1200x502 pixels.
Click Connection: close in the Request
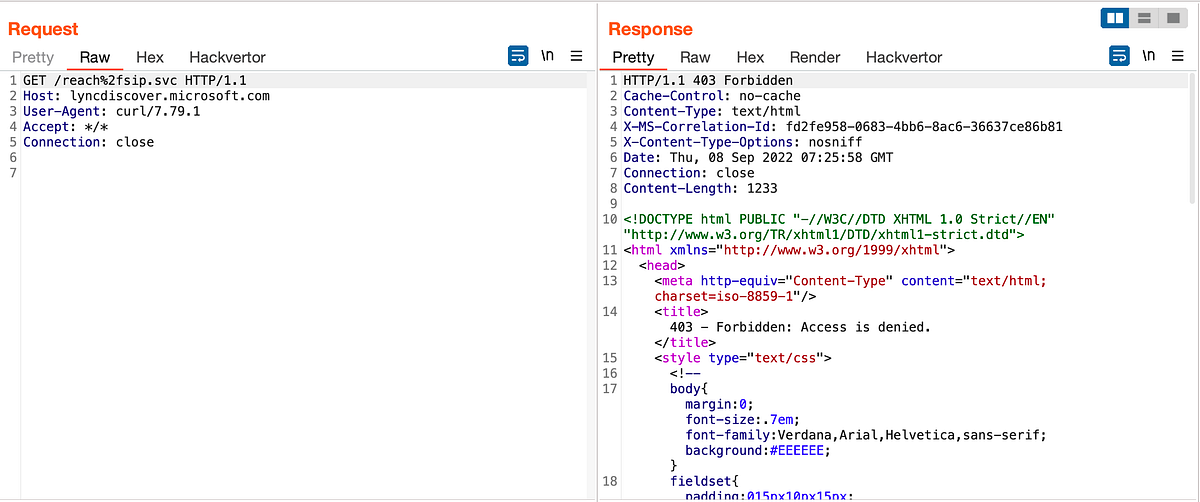(x=89, y=142)
